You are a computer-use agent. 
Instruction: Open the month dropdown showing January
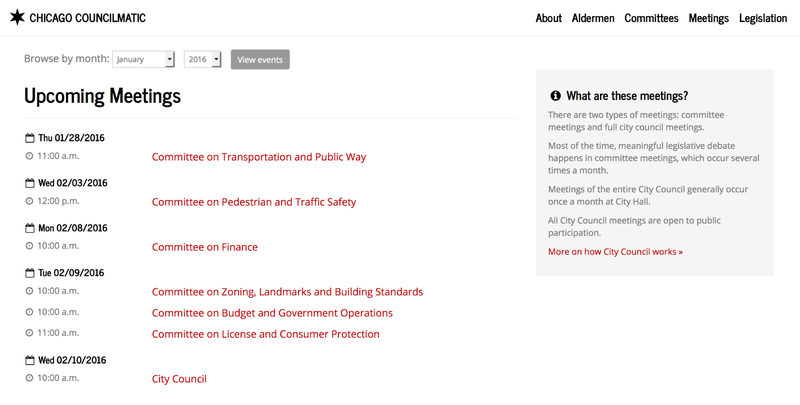pos(144,60)
